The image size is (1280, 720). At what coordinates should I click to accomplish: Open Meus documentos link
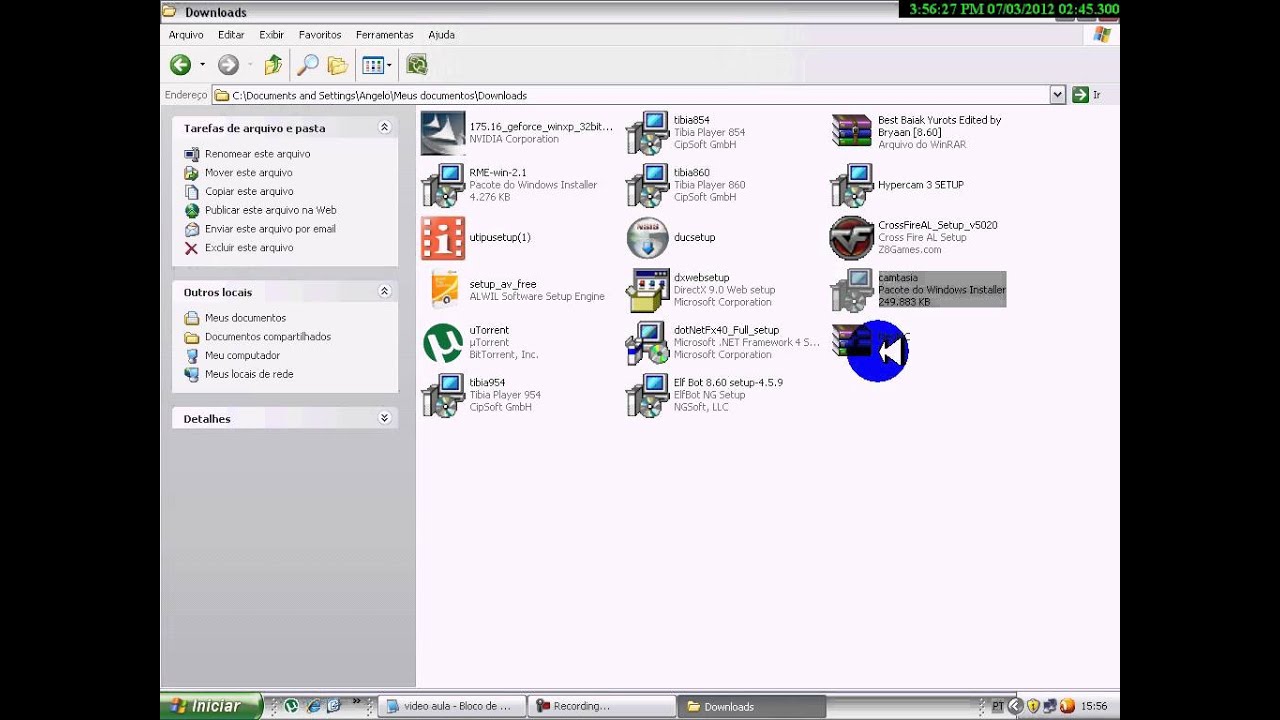[x=245, y=318]
